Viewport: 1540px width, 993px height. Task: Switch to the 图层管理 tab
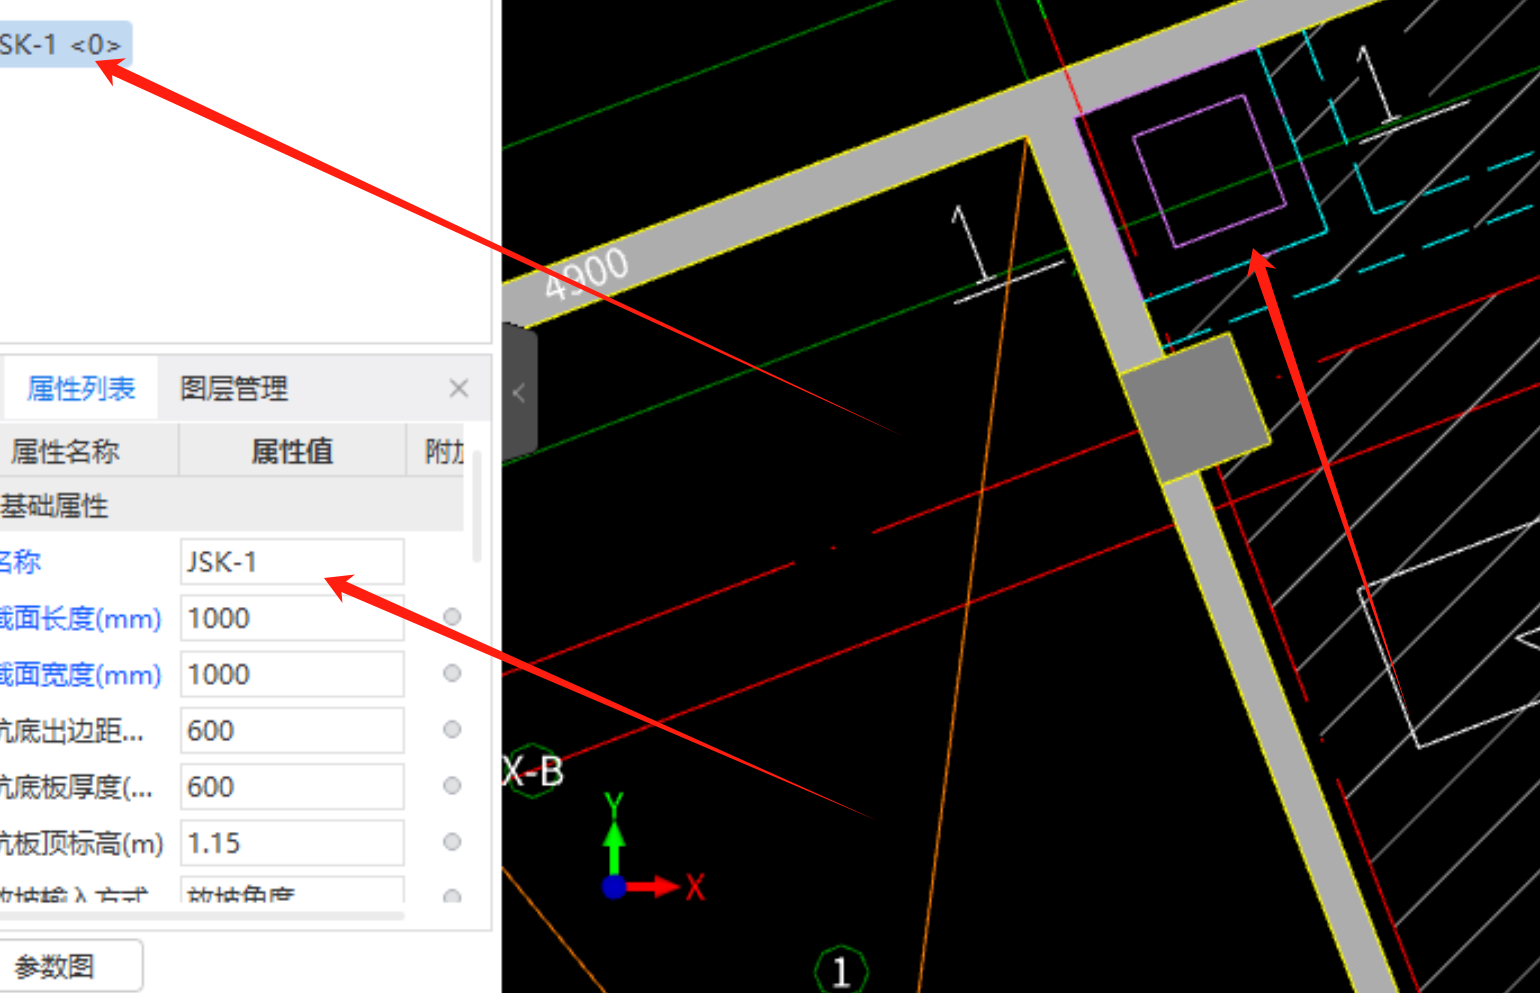(x=234, y=388)
